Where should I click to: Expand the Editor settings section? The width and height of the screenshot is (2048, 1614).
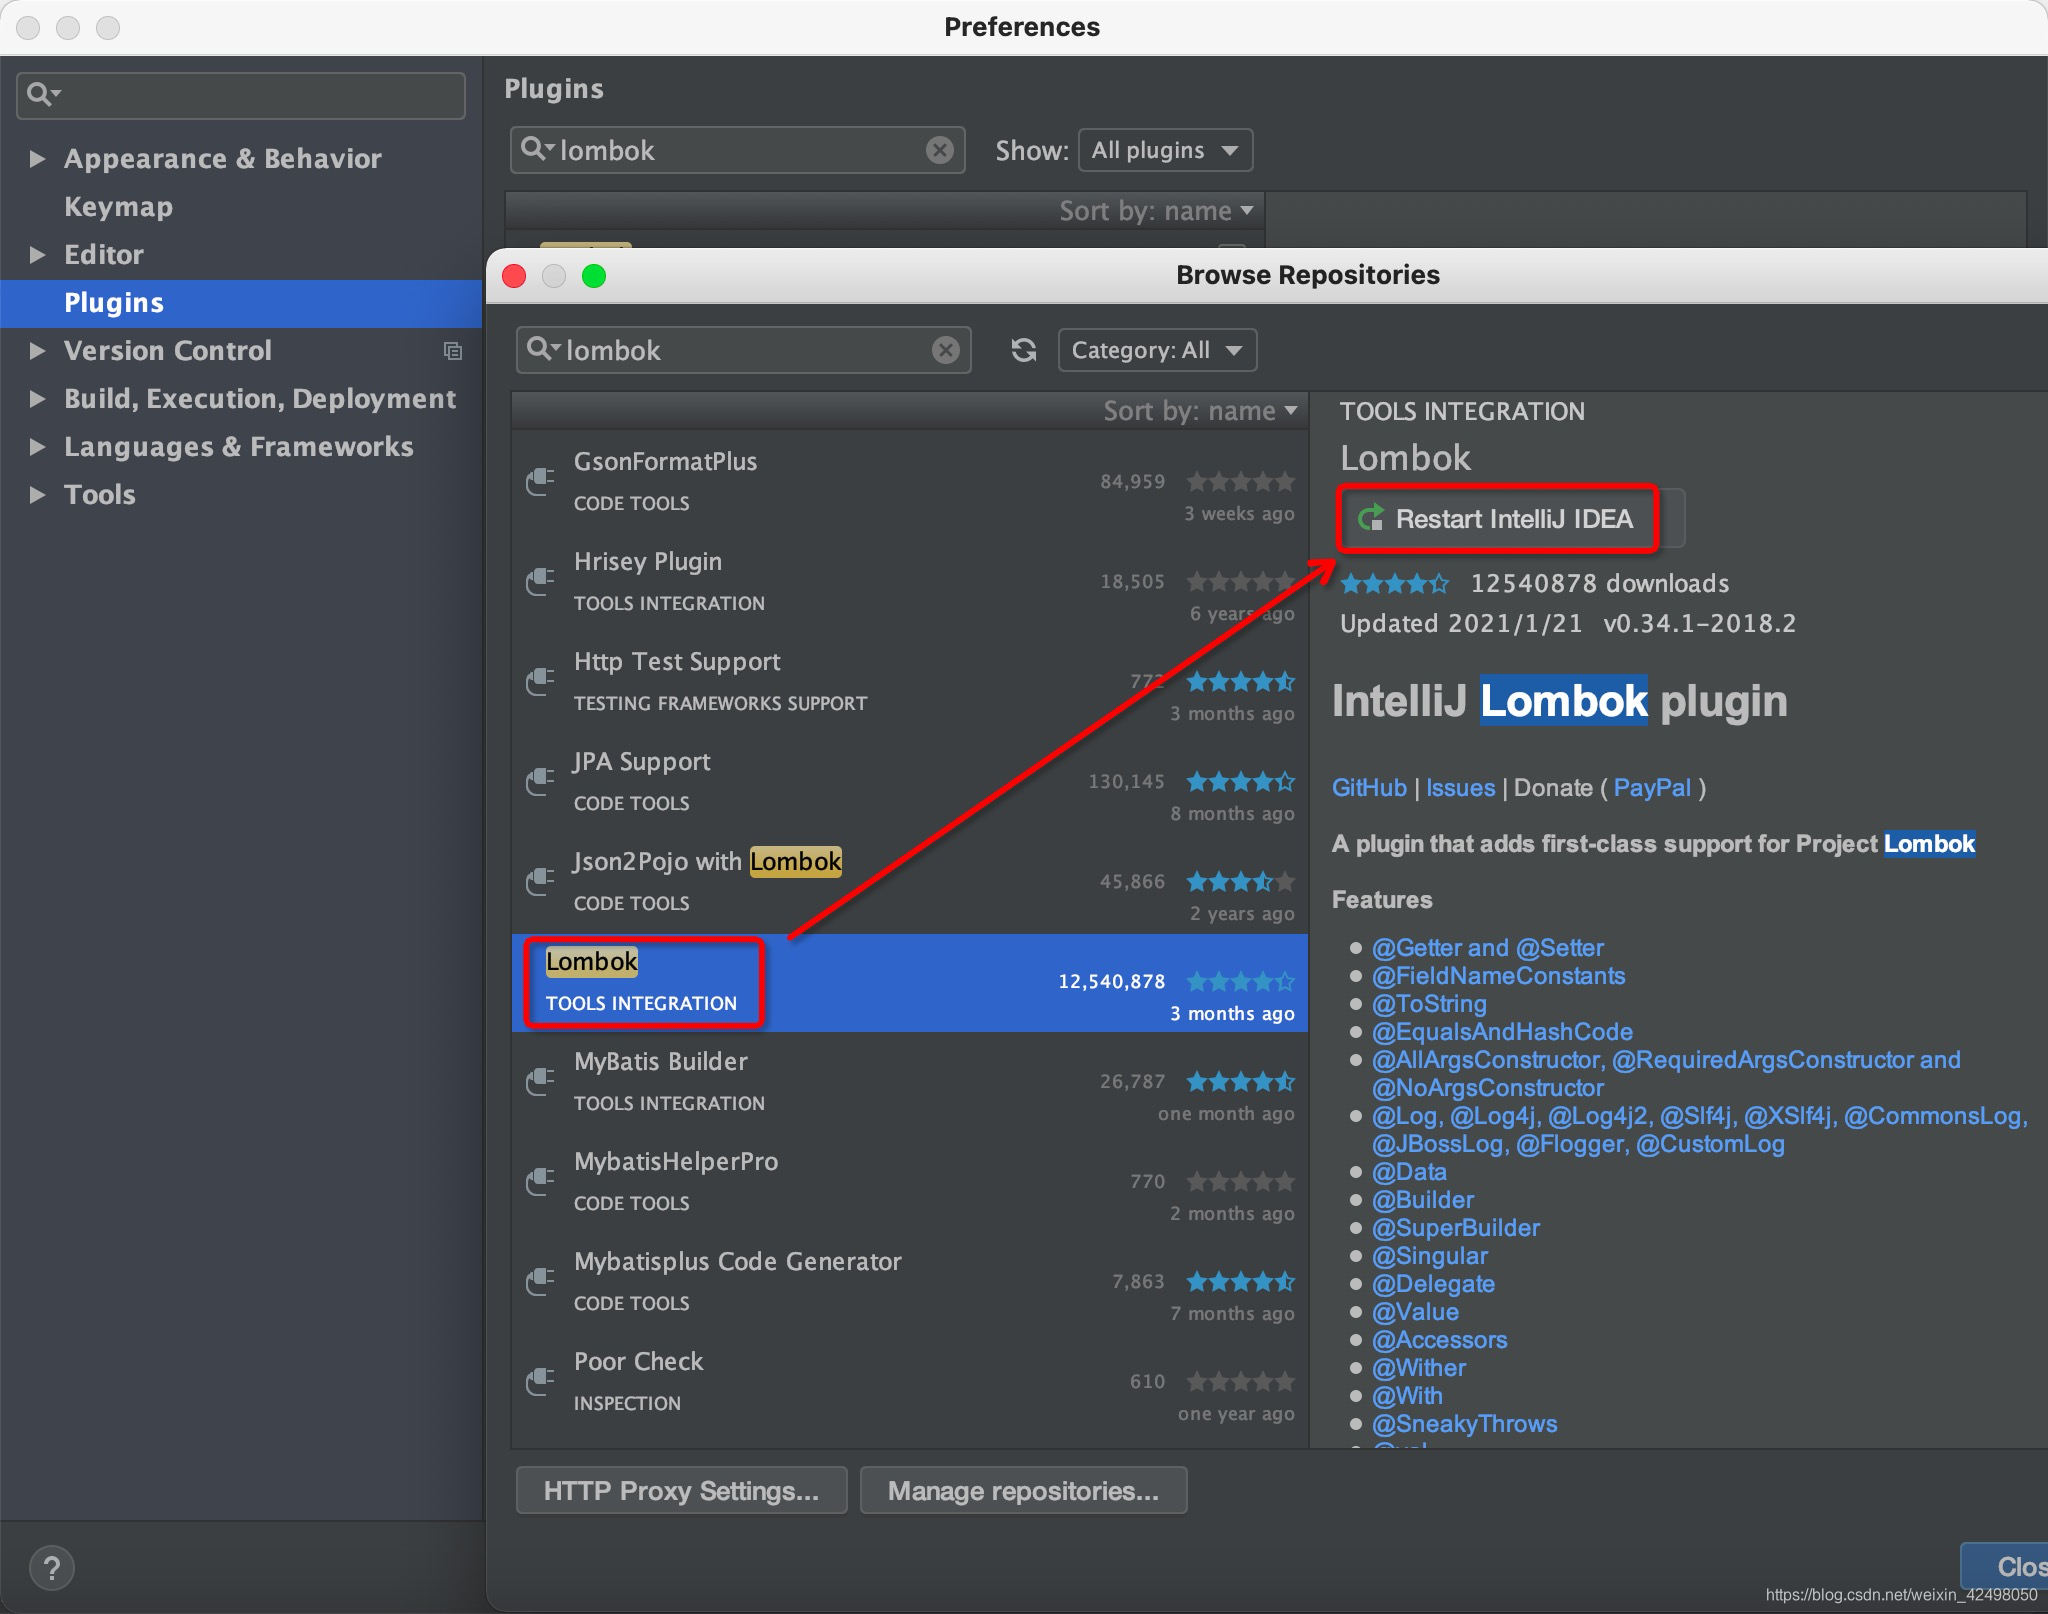point(38,254)
